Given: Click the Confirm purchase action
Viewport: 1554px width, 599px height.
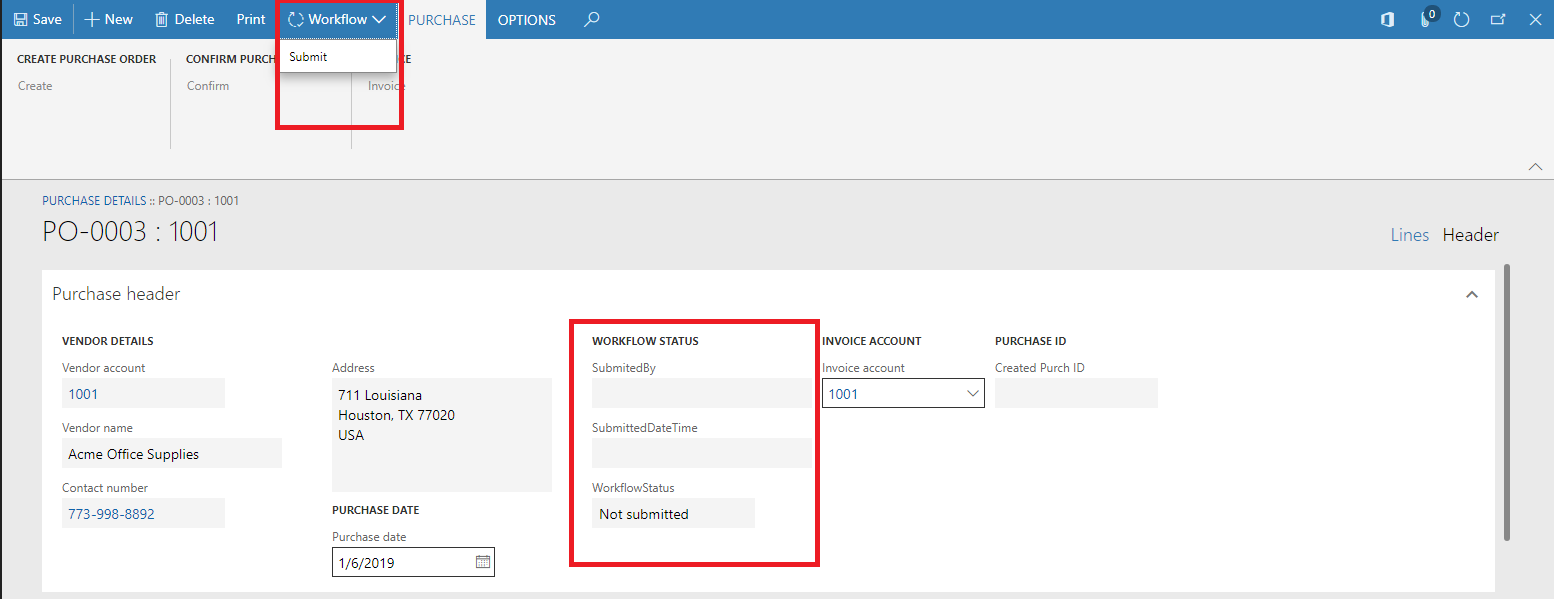Looking at the screenshot, I should [x=207, y=85].
